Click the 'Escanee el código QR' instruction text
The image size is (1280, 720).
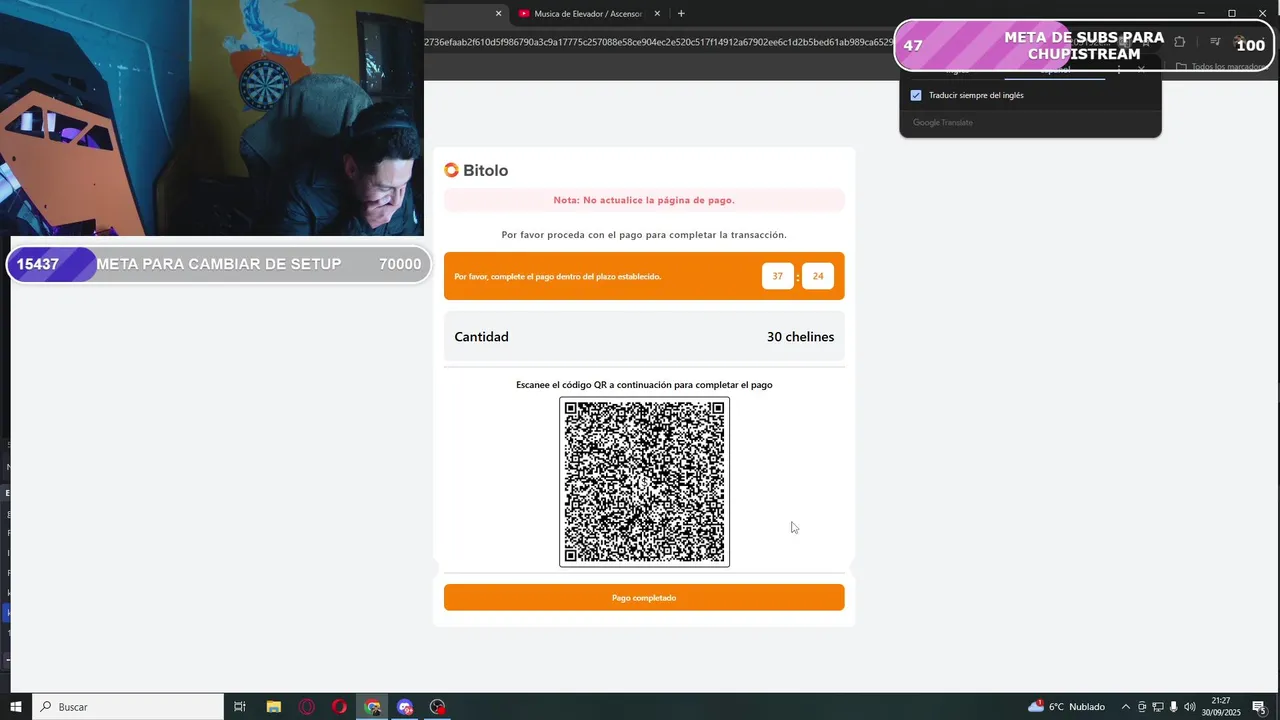(644, 385)
